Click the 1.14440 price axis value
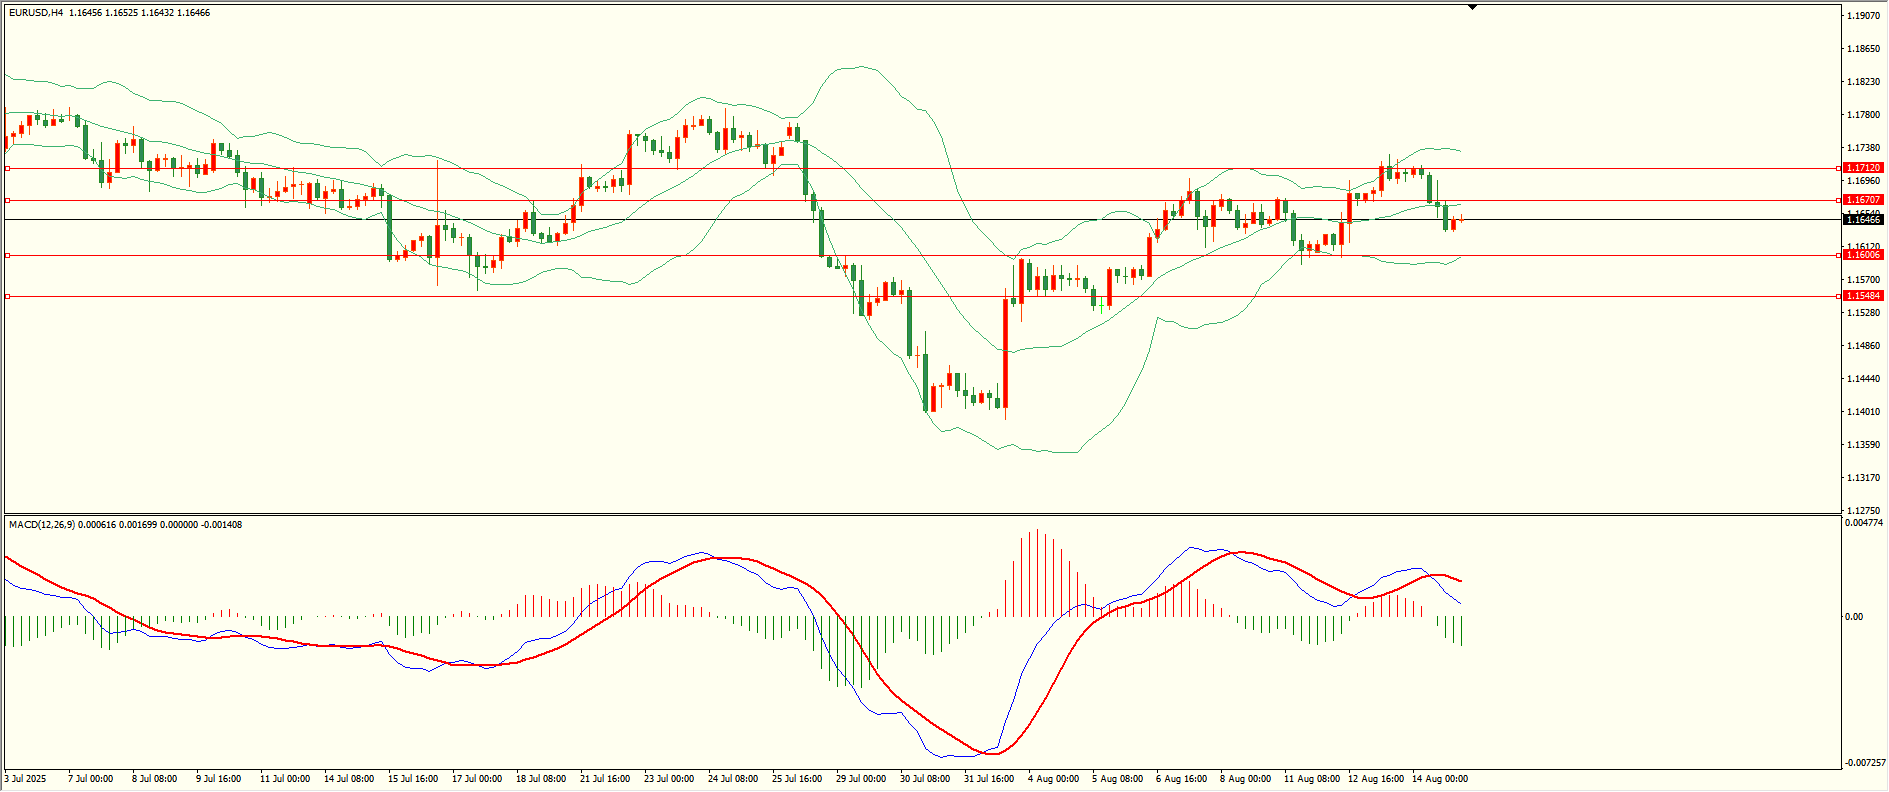Screen dimensions: 1889x792 pyautogui.click(x=1863, y=379)
